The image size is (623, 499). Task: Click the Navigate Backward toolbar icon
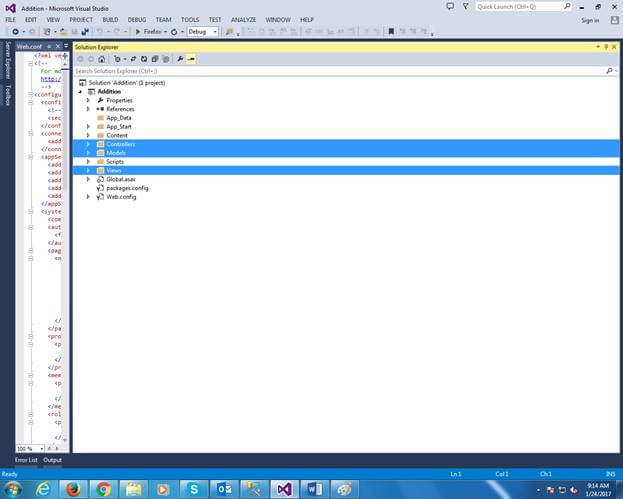15,31
